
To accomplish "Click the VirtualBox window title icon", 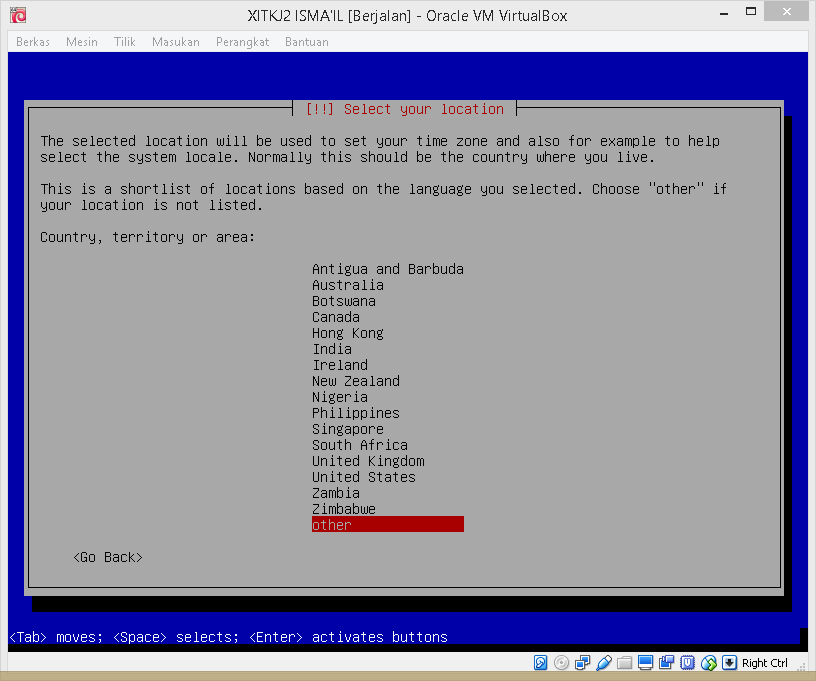I will (18, 16).
